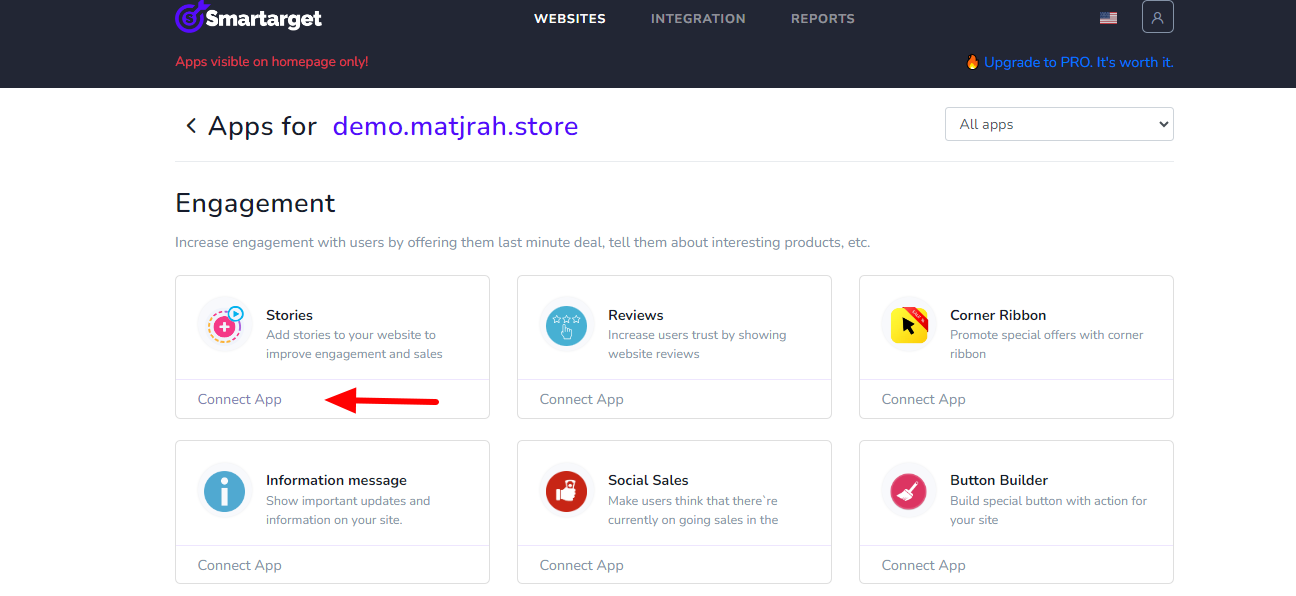The width and height of the screenshot is (1296, 596).
Task: Open the US flag language selector
Action: click(1108, 18)
